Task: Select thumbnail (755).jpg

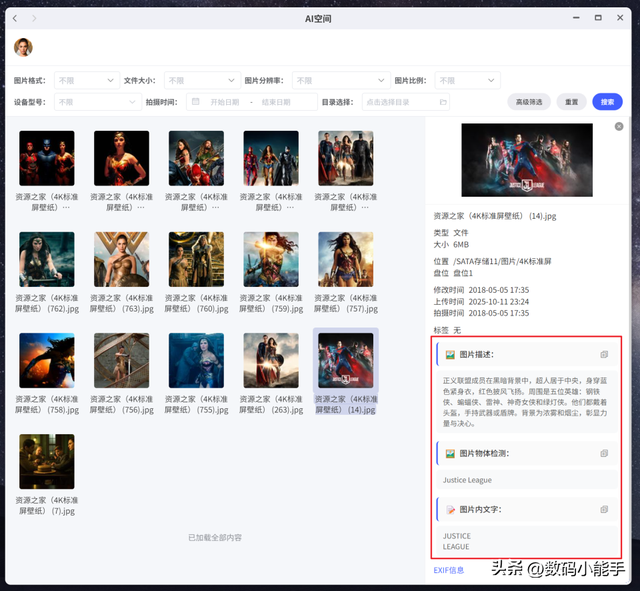Action: pos(196,360)
